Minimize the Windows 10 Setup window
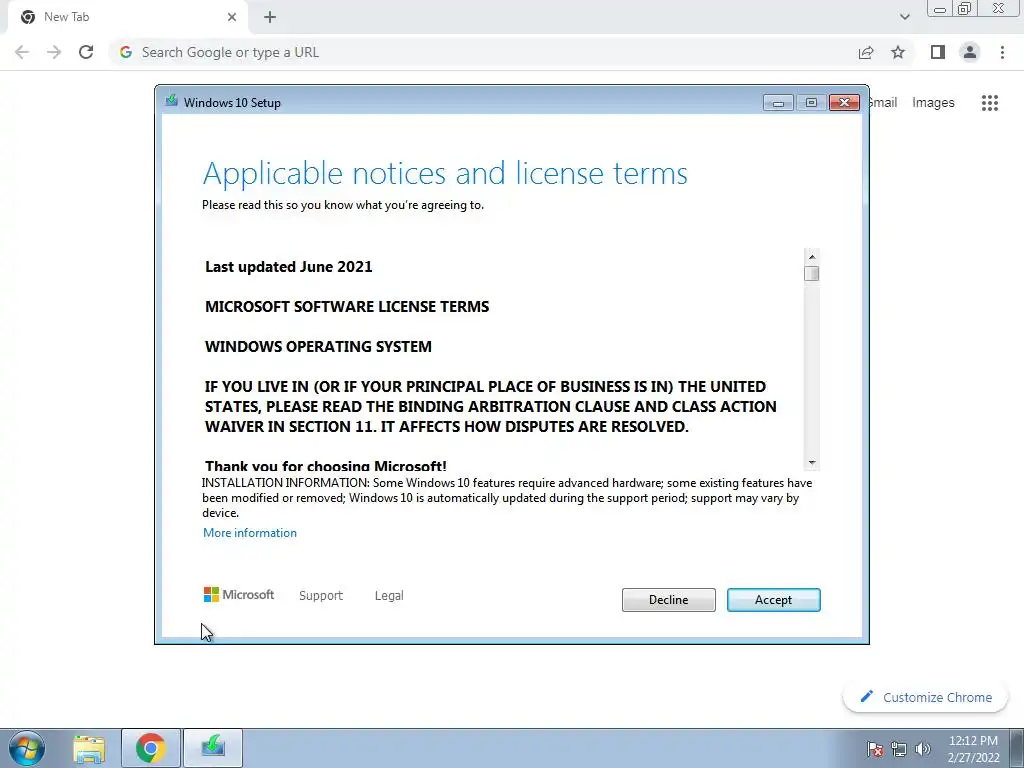 pyautogui.click(x=778, y=103)
